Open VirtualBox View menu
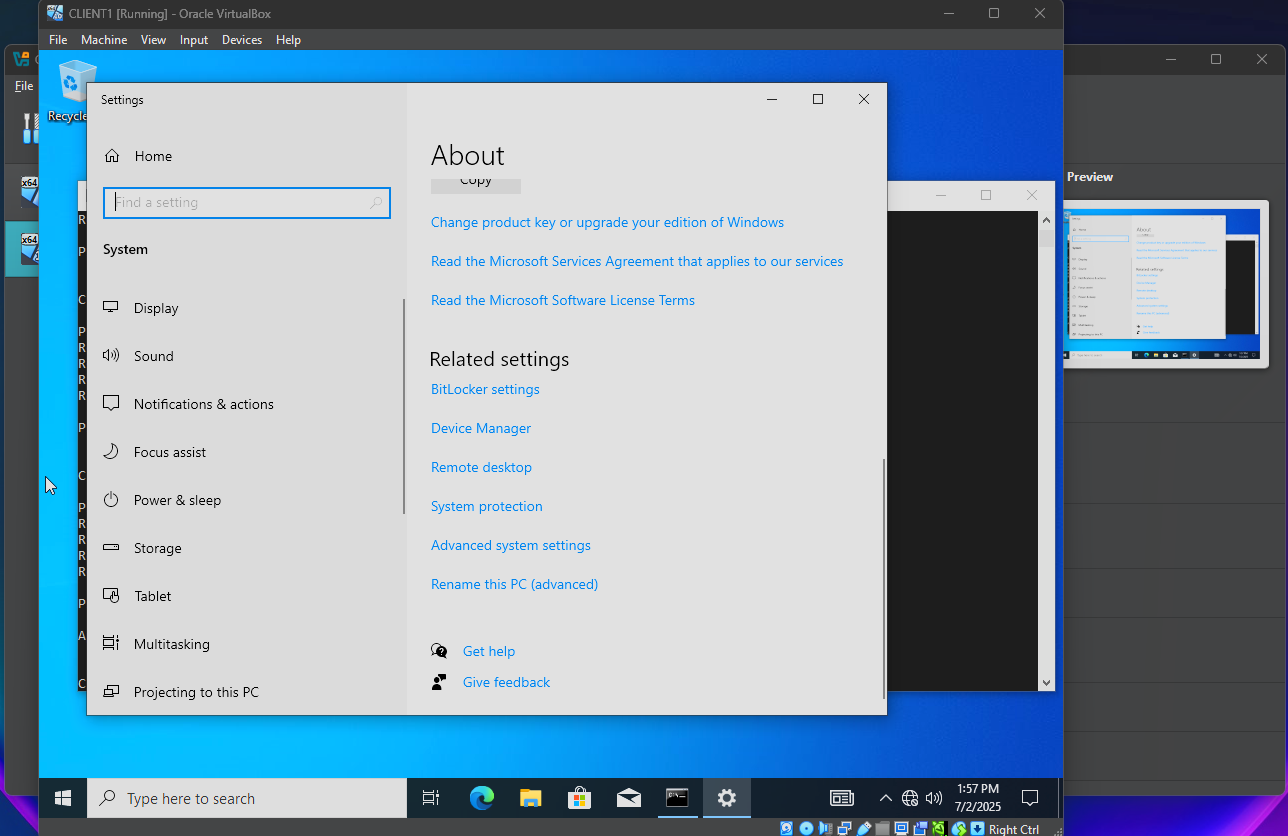This screenshot has width=1288, height=836. point(153,40)
